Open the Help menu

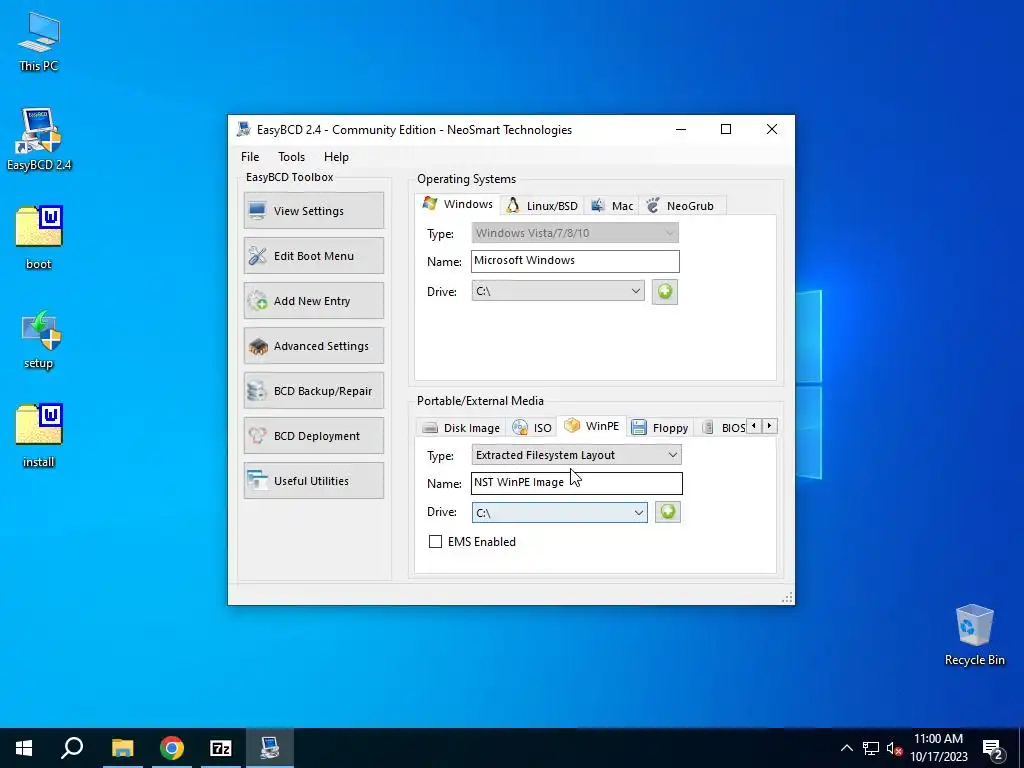(x=336, y=157)
